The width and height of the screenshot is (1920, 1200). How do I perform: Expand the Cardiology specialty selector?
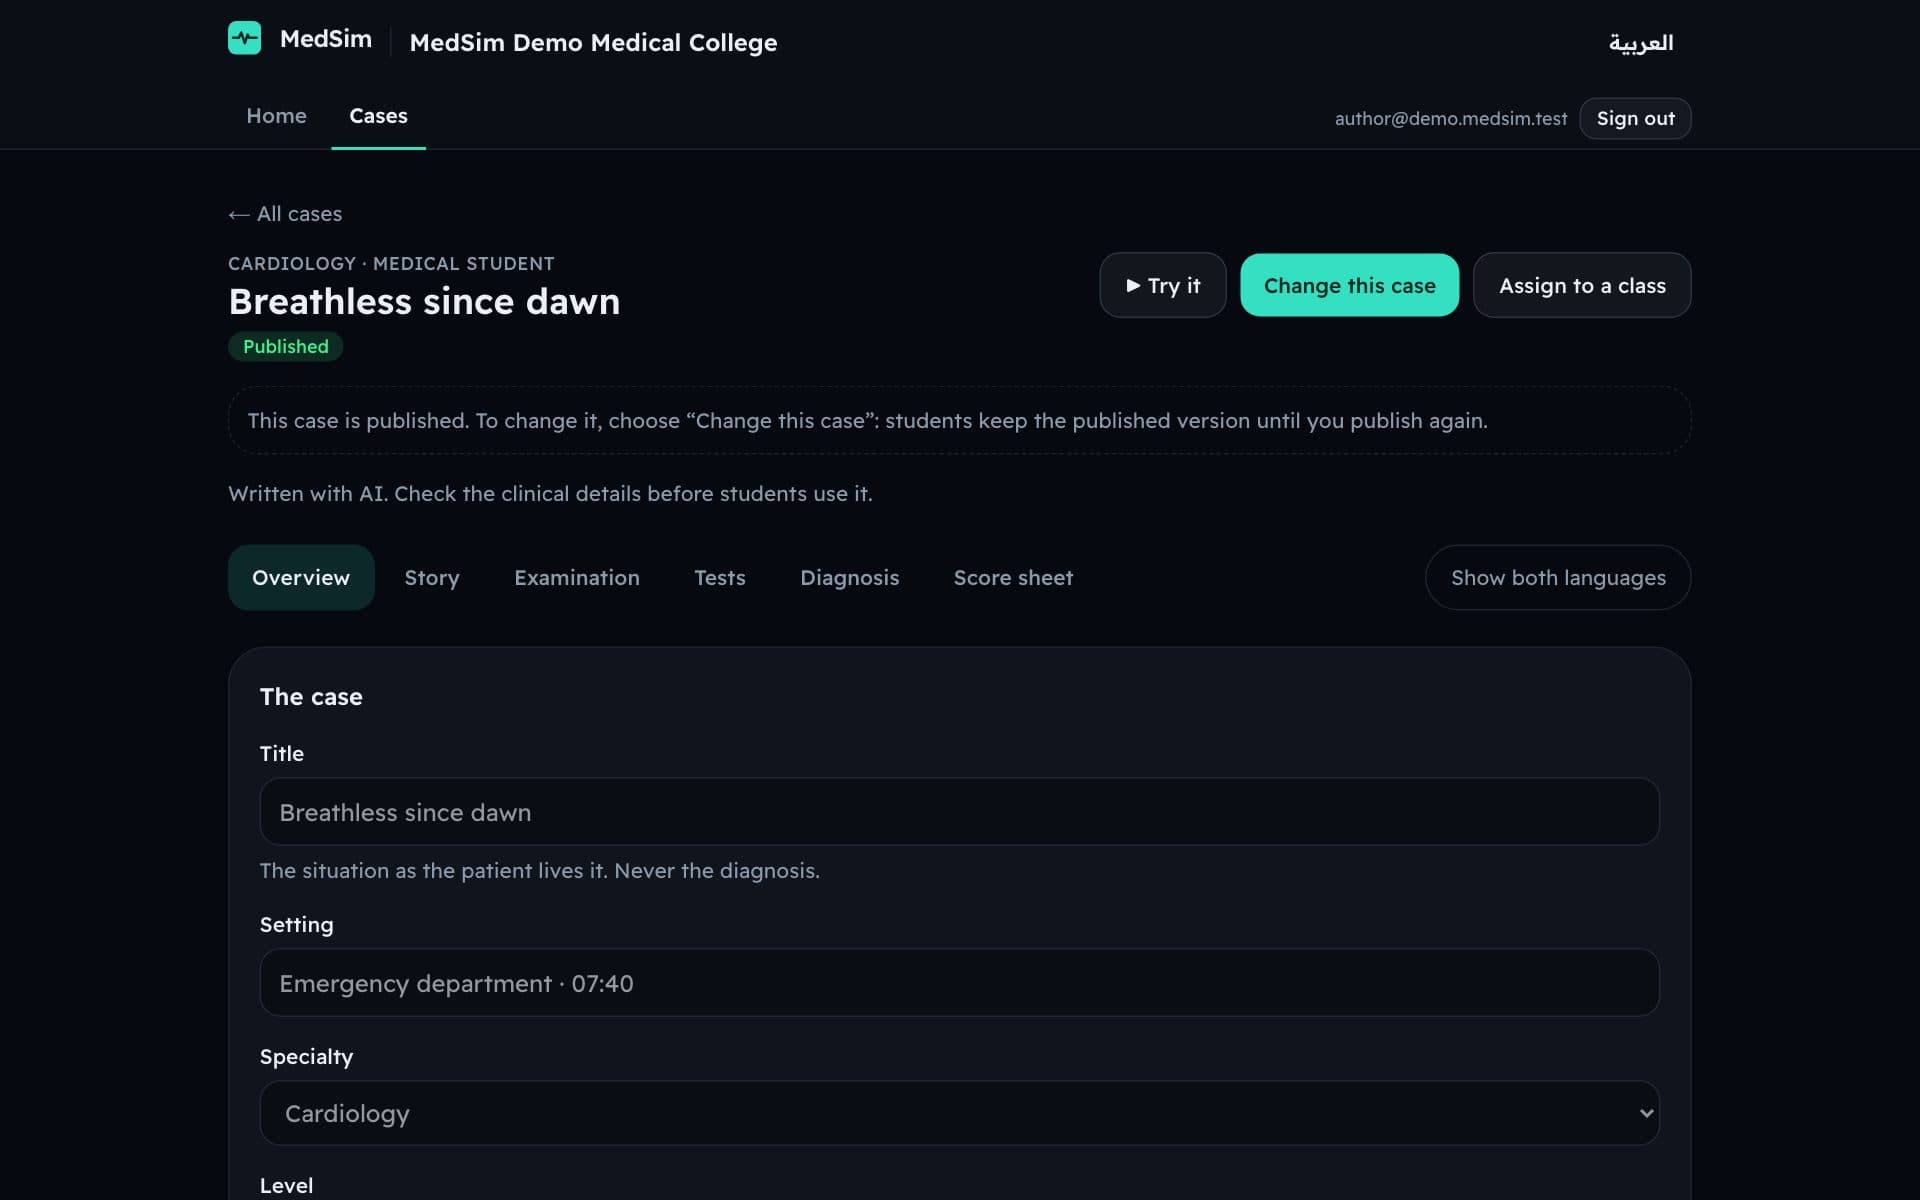click(959, 1113)
